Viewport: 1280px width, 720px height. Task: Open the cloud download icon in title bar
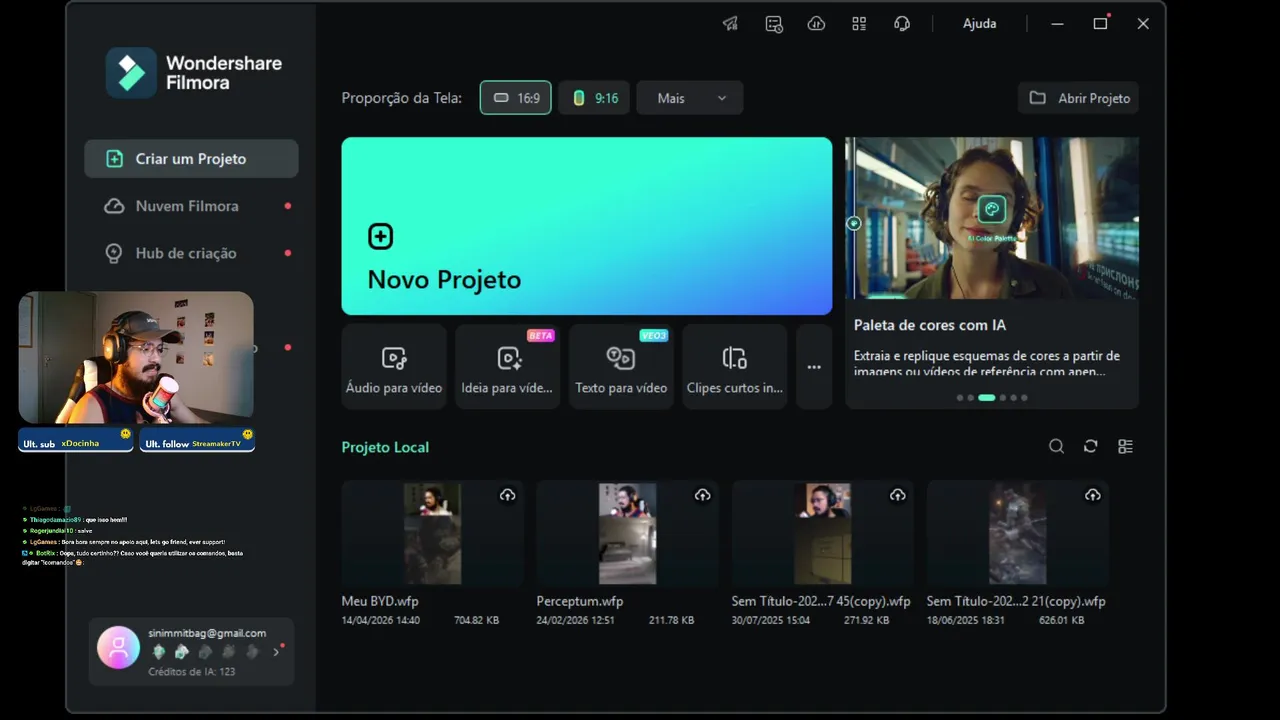pyautogui.click(x=816, y=24)
